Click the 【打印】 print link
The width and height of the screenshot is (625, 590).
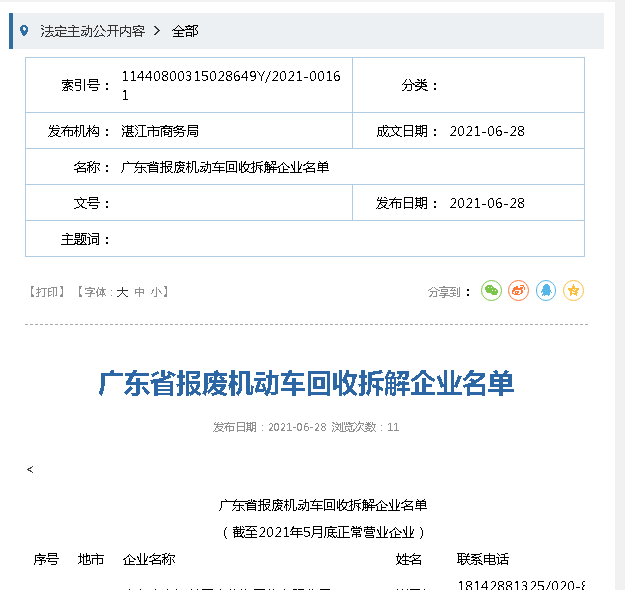pyautogui.click(x=47, y=292)
